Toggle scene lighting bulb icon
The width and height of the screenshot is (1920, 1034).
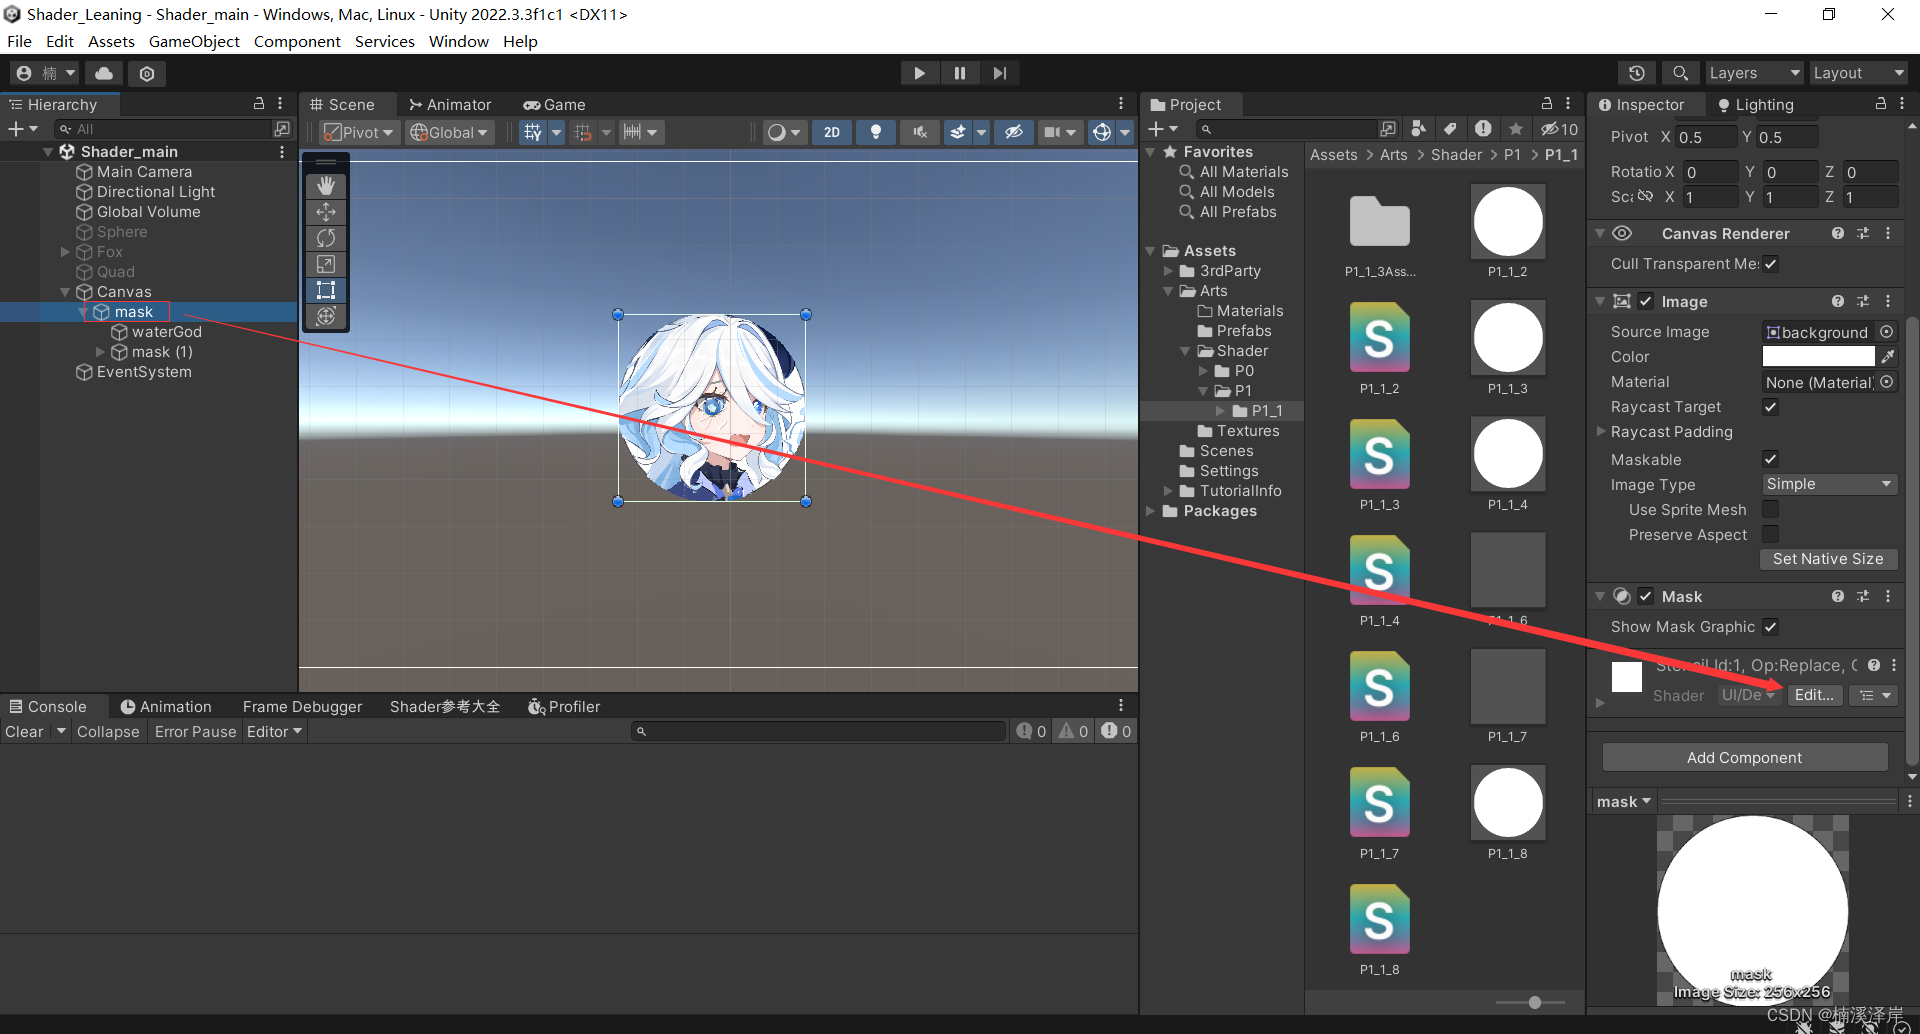point(876,132)
